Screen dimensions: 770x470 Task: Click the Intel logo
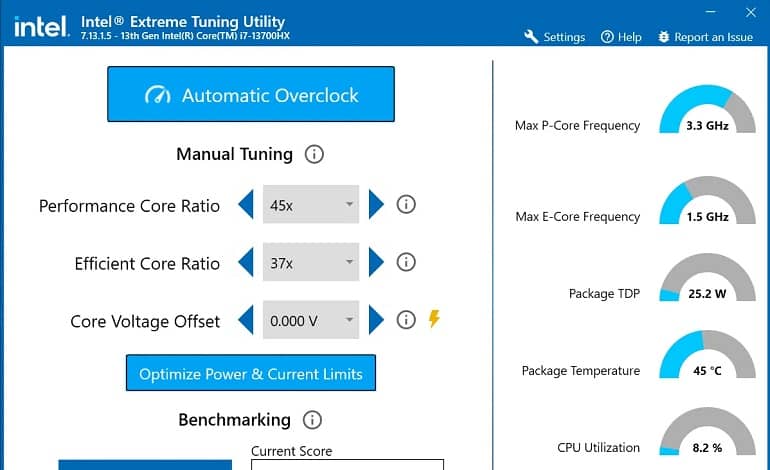point(41,27)
